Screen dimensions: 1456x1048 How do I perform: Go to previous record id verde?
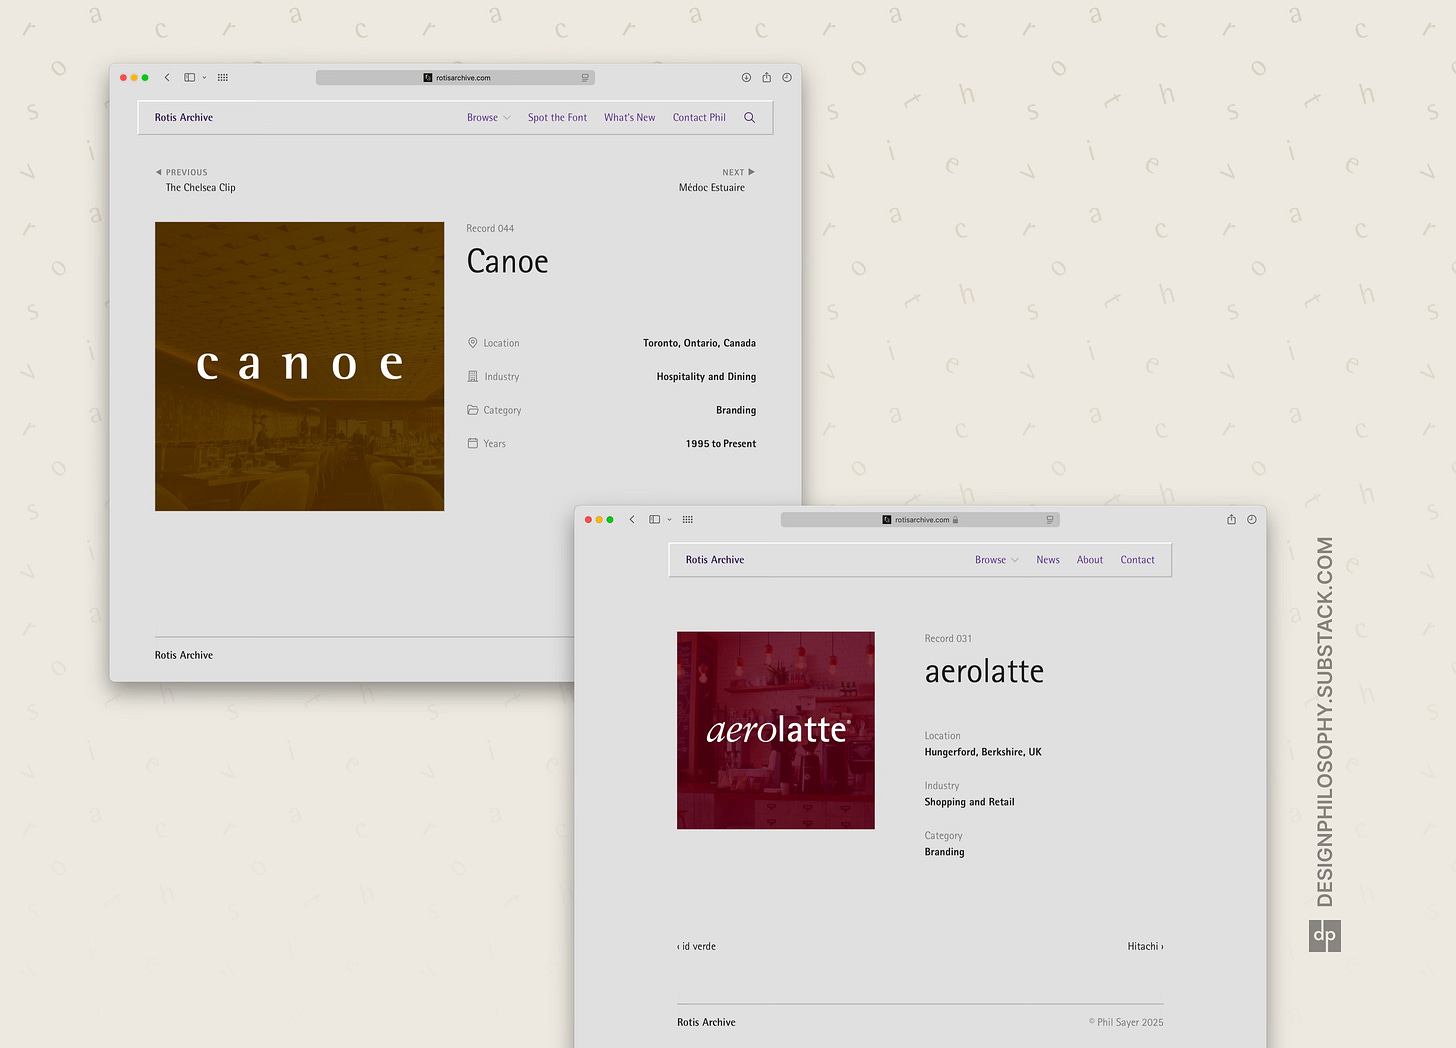pos(697,946)
